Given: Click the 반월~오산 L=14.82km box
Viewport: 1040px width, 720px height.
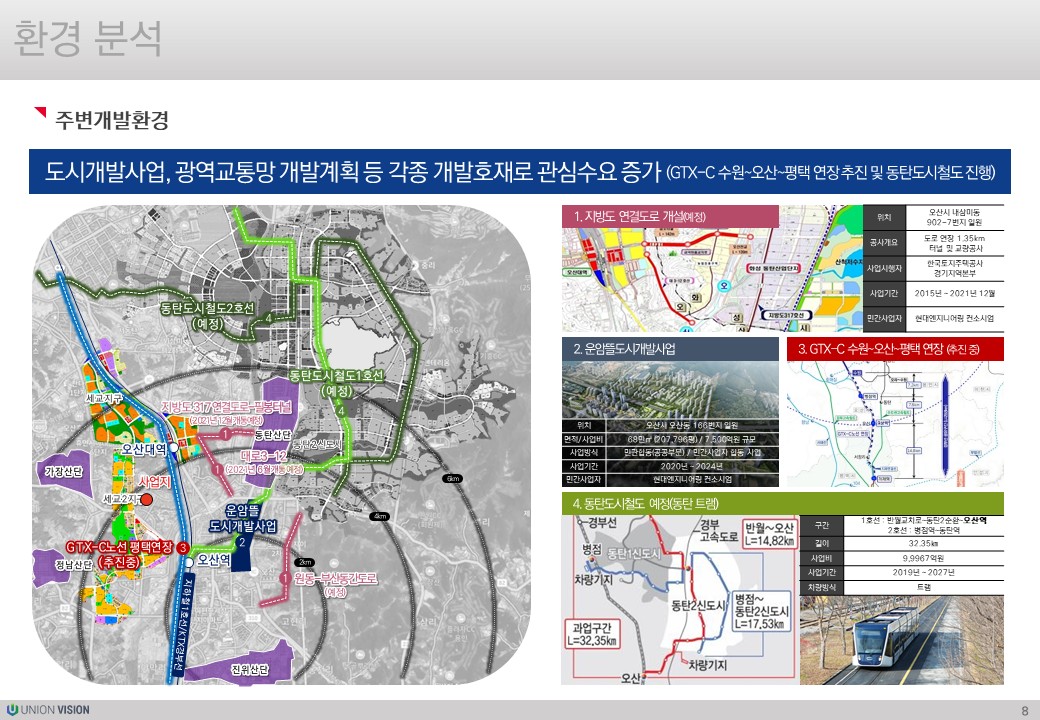Looking at the screenshot, I should [769, 534].
